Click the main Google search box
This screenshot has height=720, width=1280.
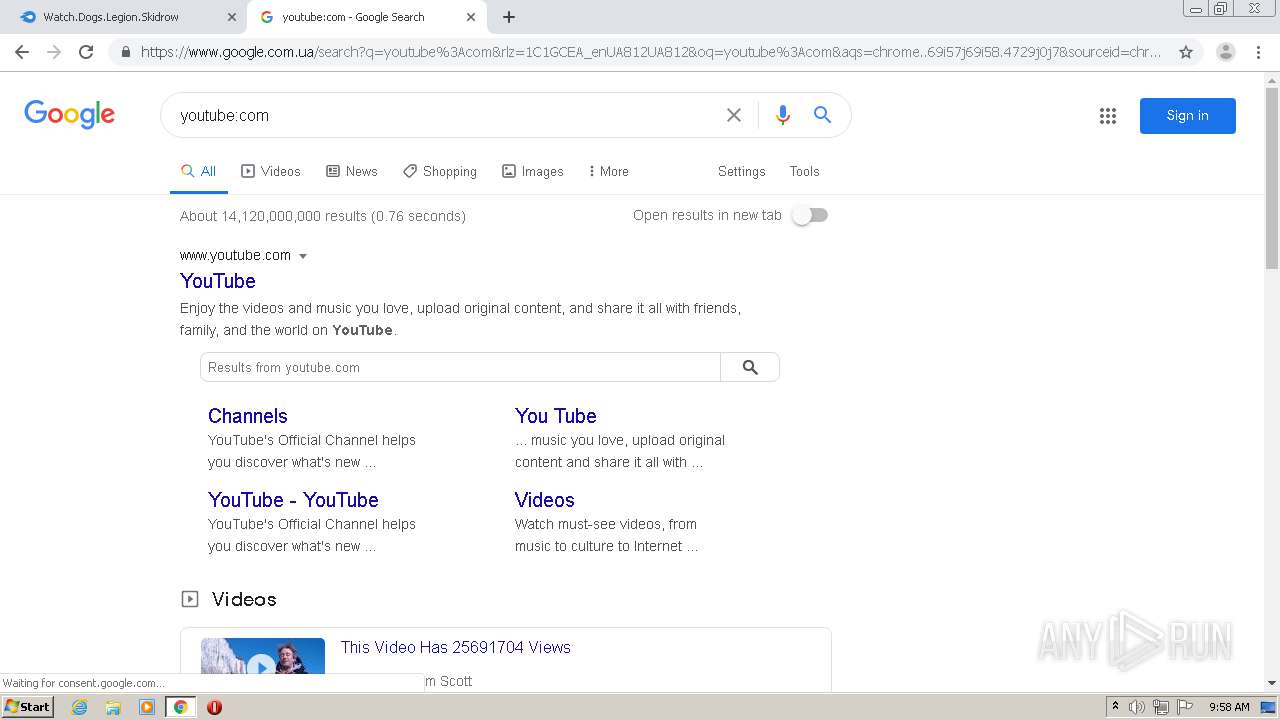point(445,115)
